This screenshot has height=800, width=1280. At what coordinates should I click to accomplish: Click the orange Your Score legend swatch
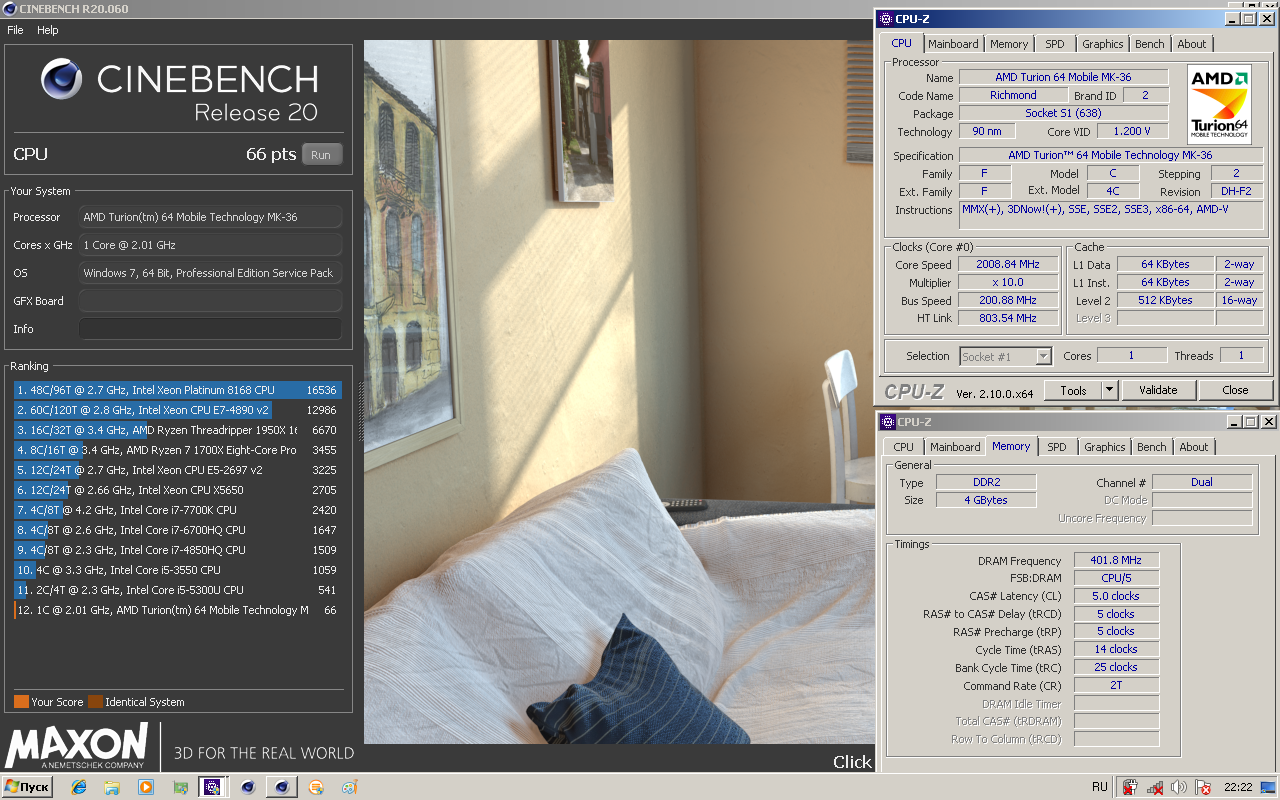[21, 702]
